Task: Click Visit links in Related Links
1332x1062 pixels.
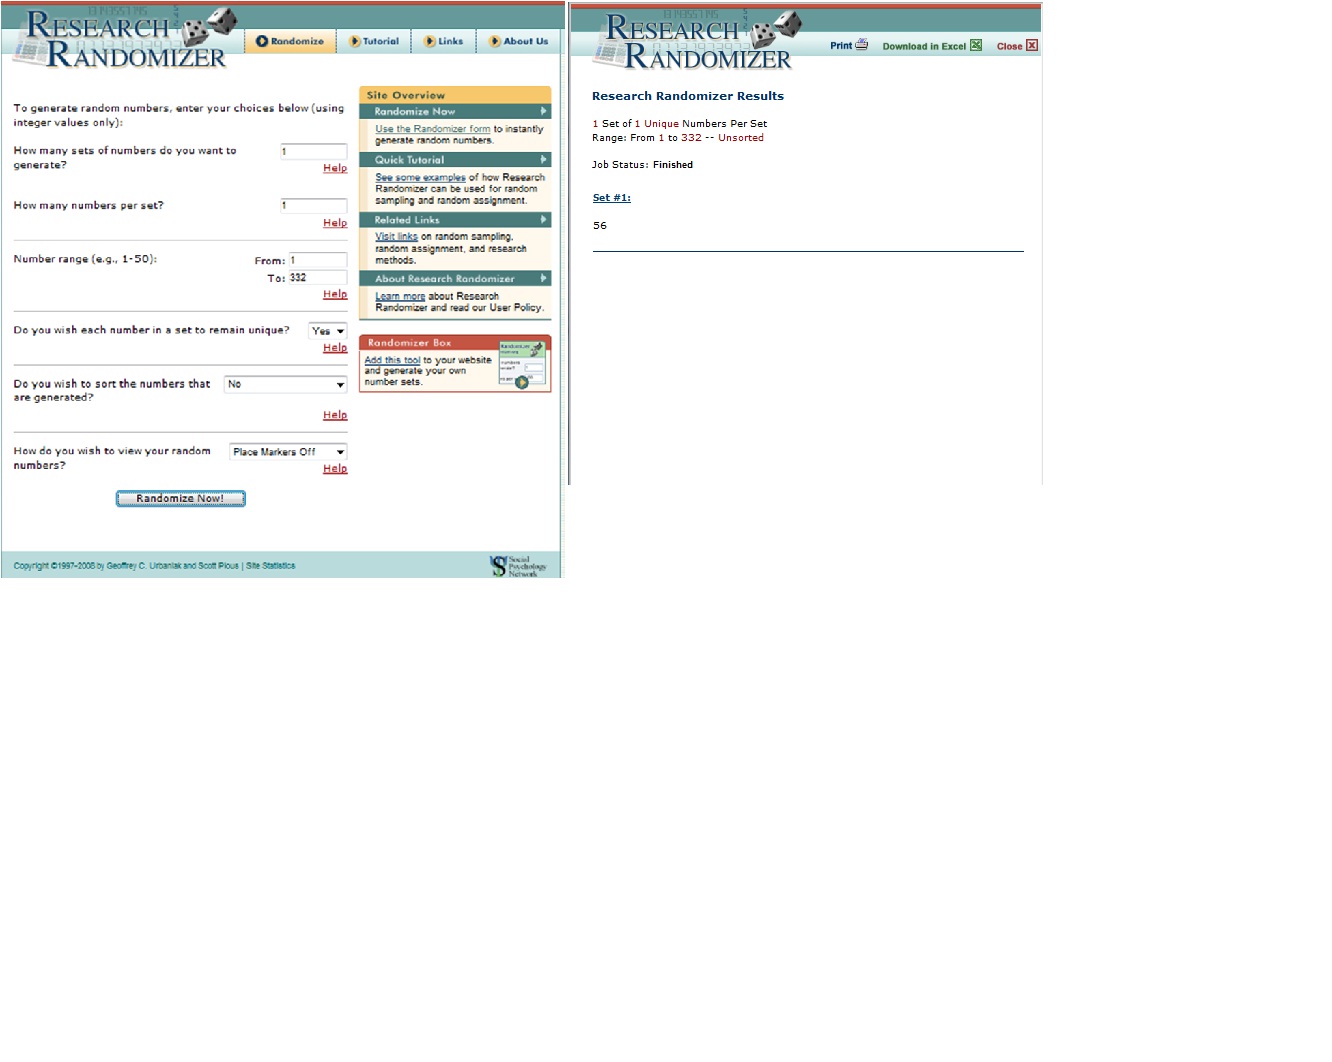Action: (396, 237)
